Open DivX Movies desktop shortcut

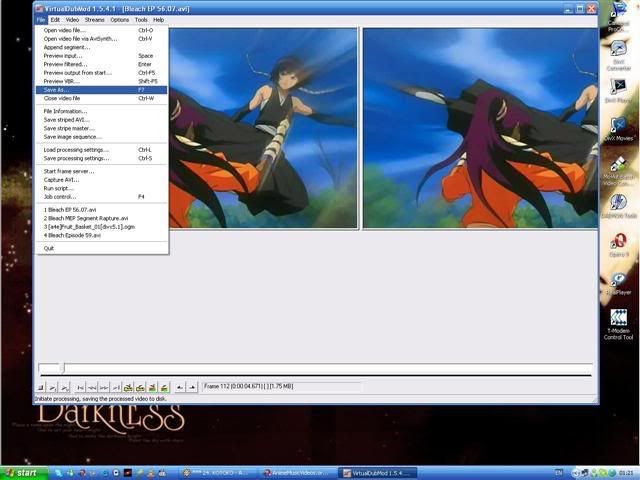[618, 129]
